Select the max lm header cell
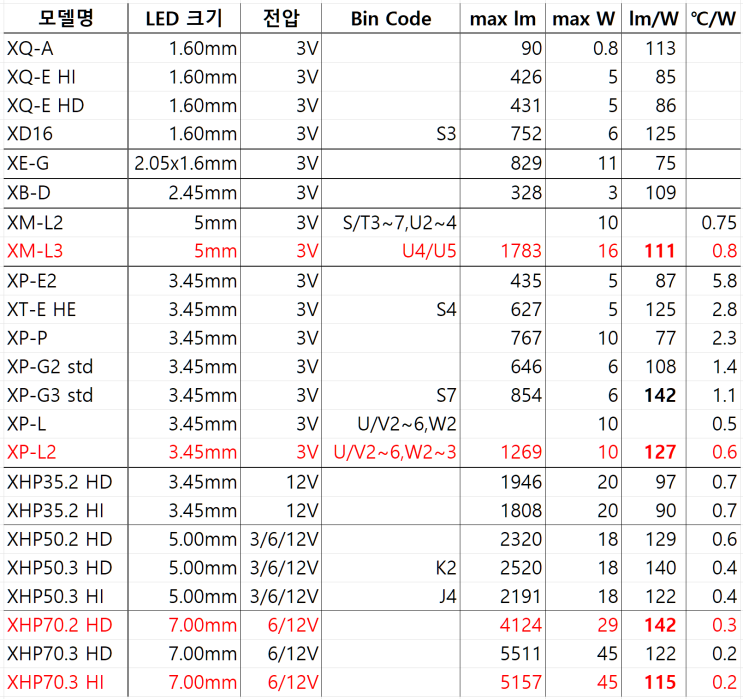 [x=503, y=19]
